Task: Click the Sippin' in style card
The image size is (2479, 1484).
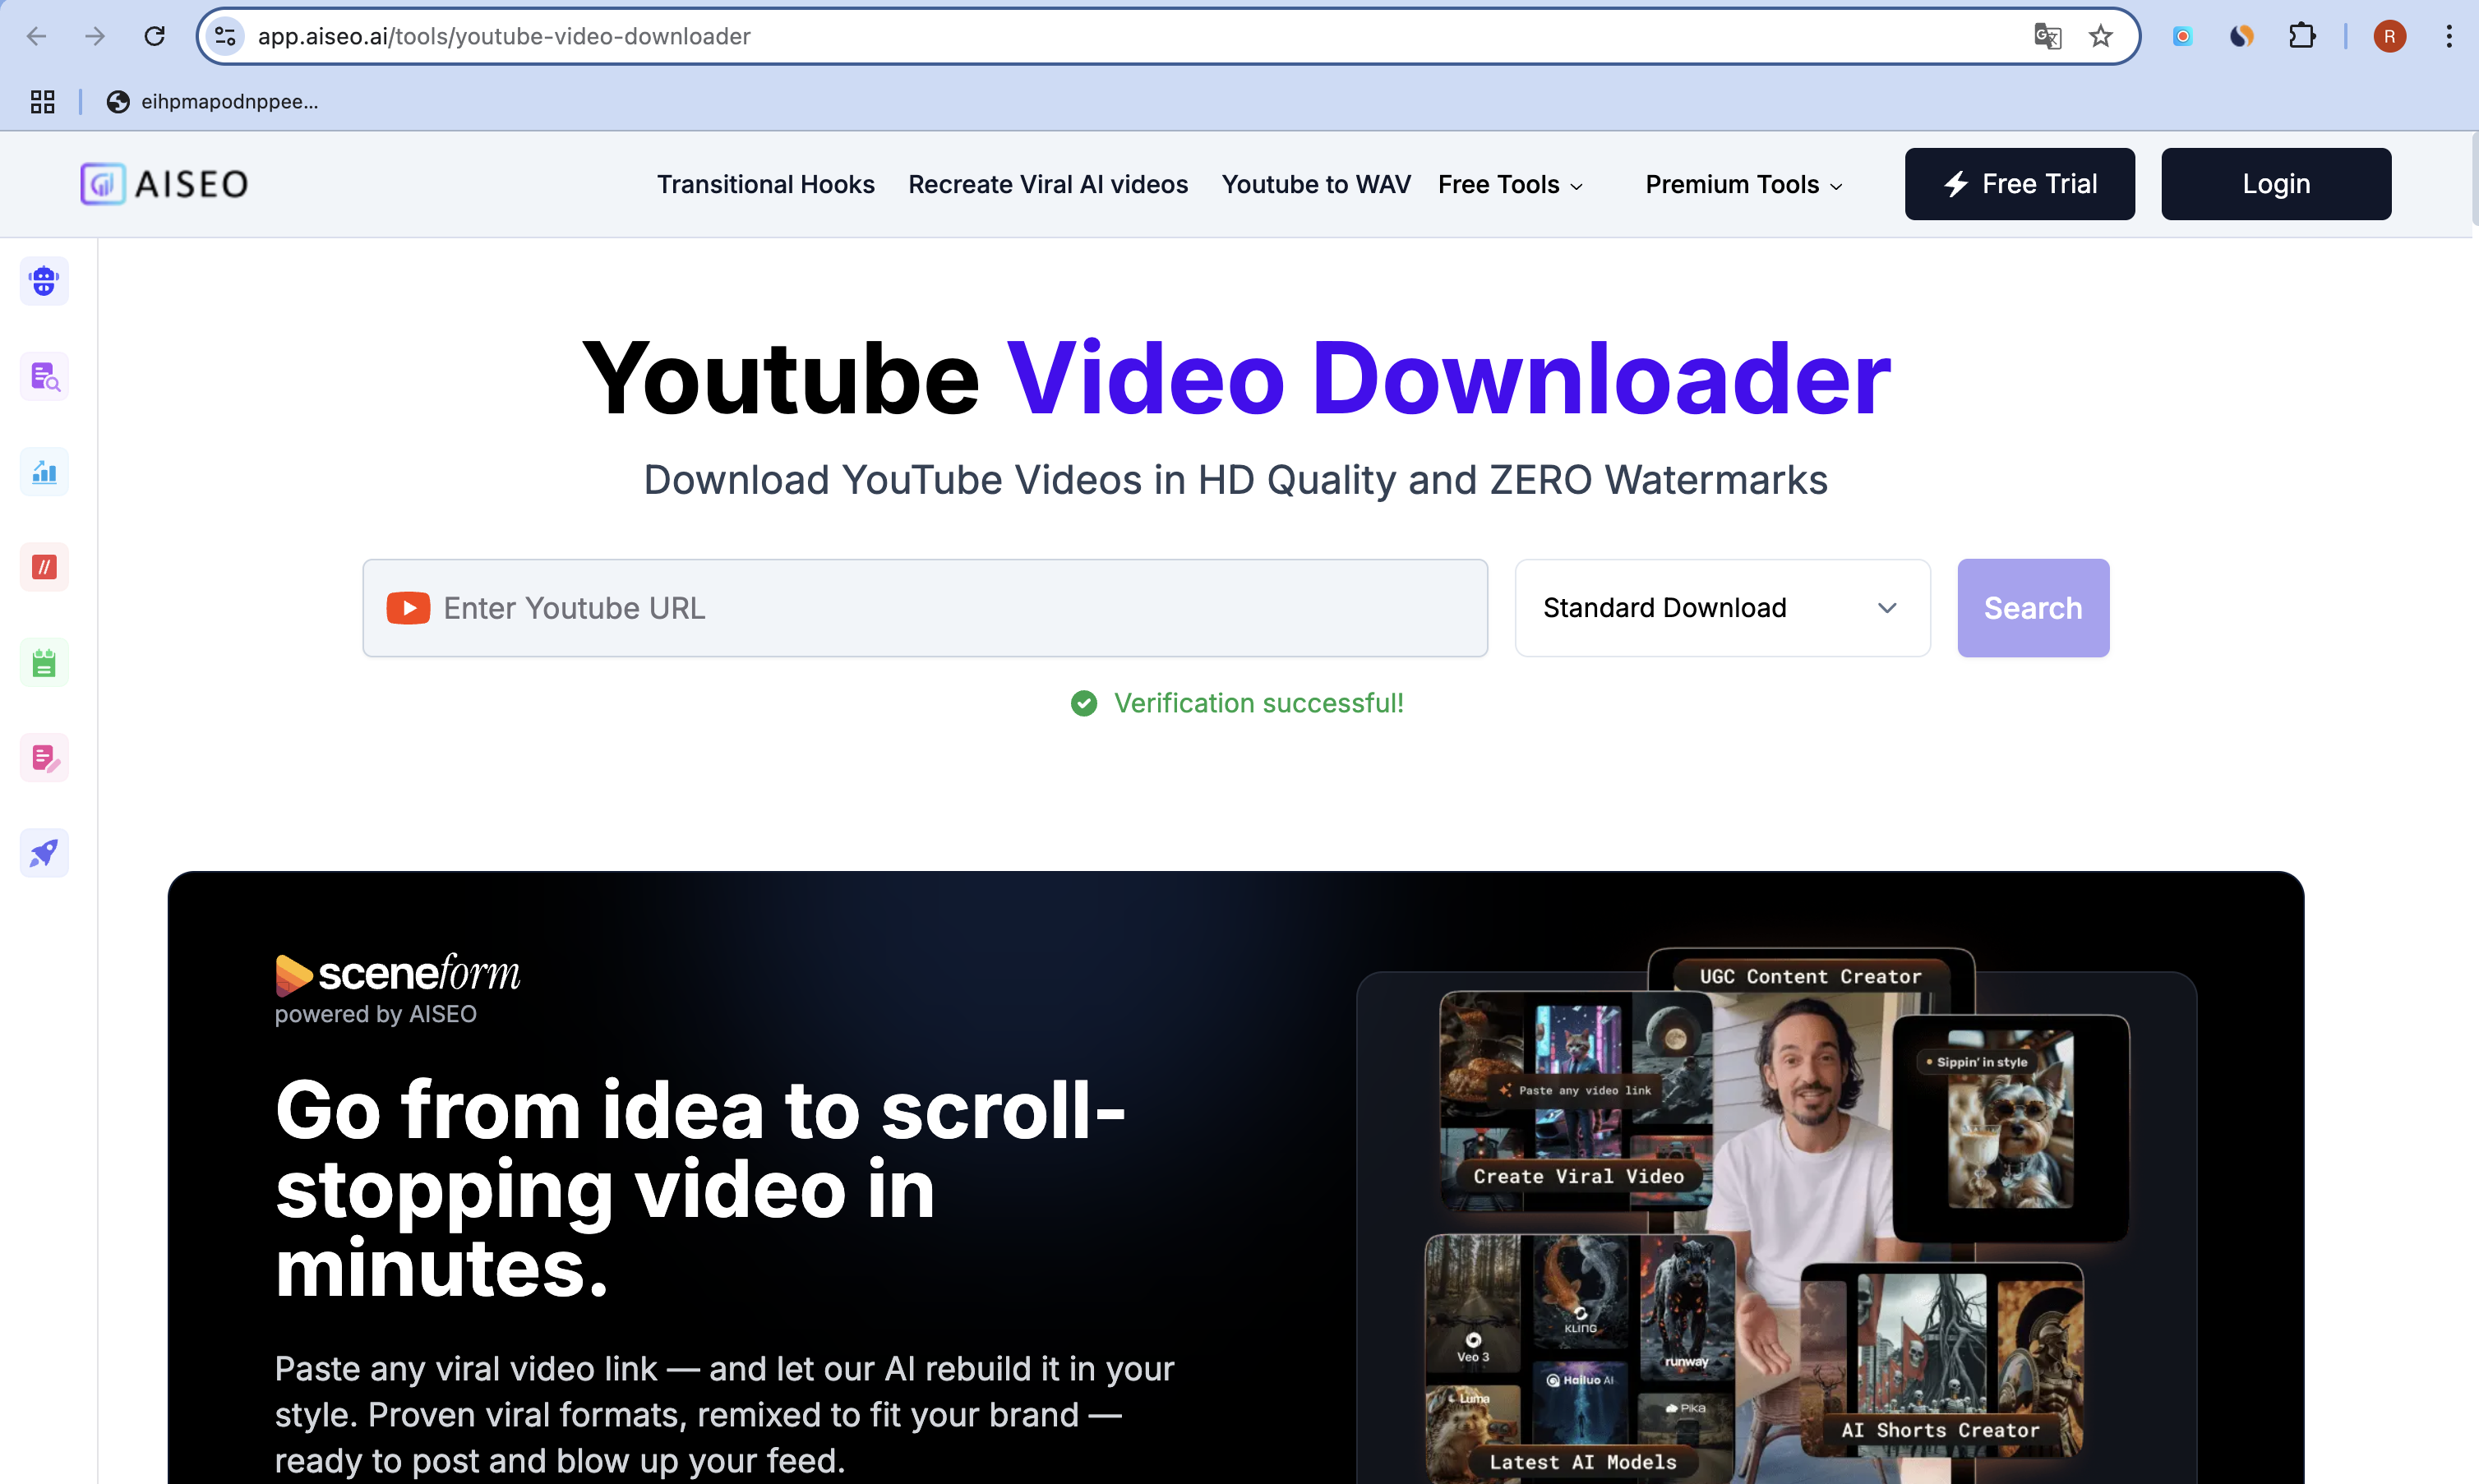Action: 2010,1127
